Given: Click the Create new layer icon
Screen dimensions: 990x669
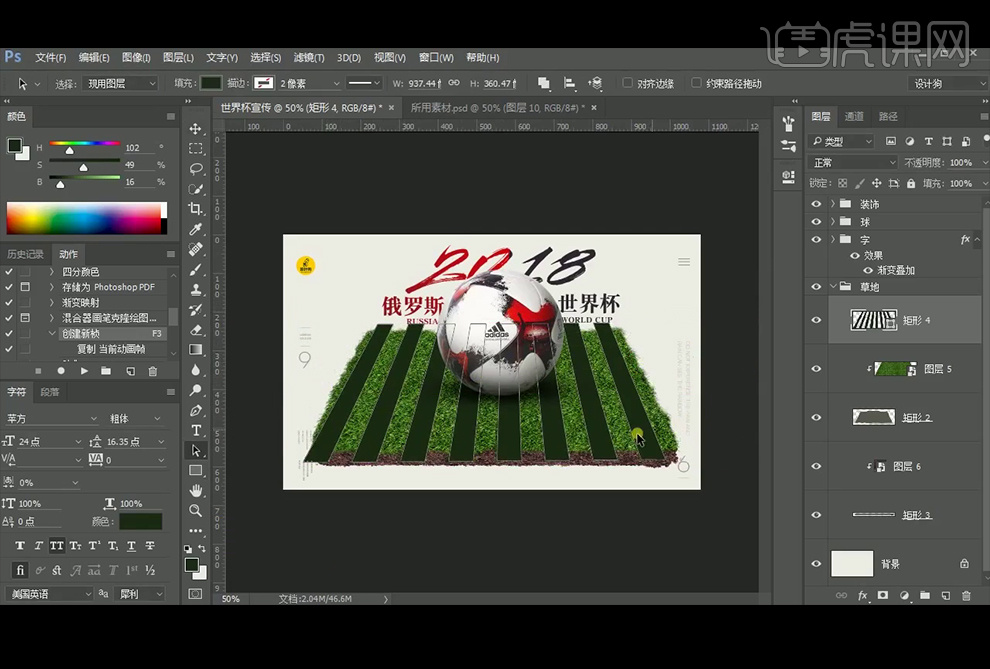Looking at the screenshot, I should click(x=947, y=596).
